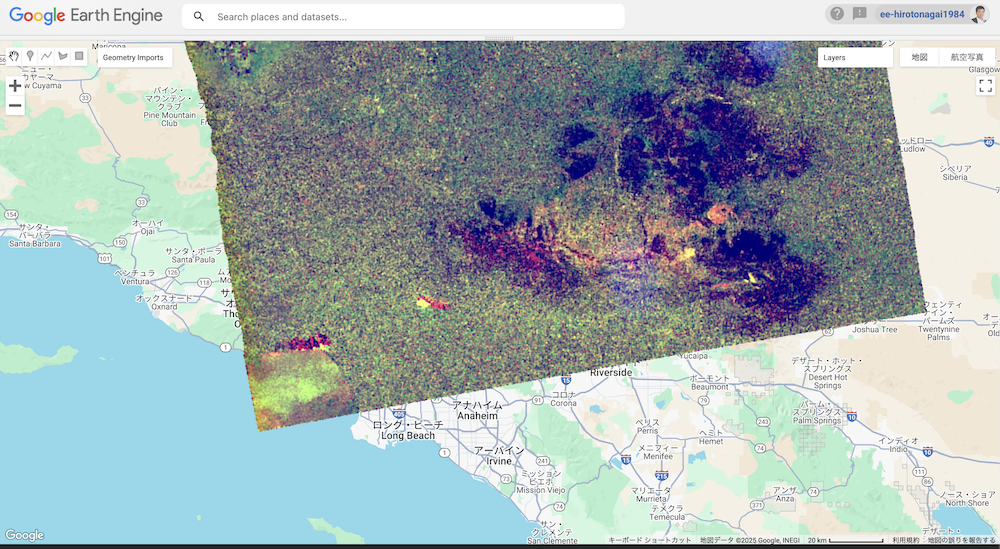Zoom in on the map
The height and width of the screenshot is (549, 1000).
tap(15, 86)
